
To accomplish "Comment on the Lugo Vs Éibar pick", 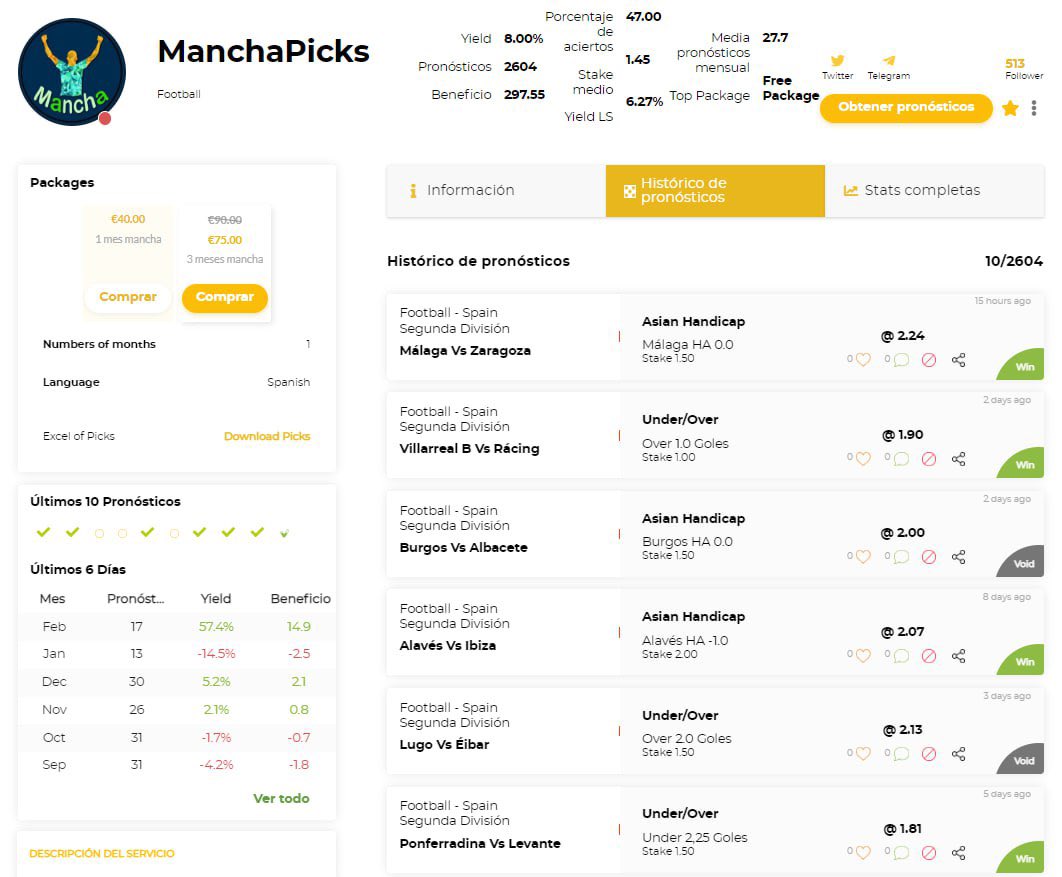I will (901, 754).
